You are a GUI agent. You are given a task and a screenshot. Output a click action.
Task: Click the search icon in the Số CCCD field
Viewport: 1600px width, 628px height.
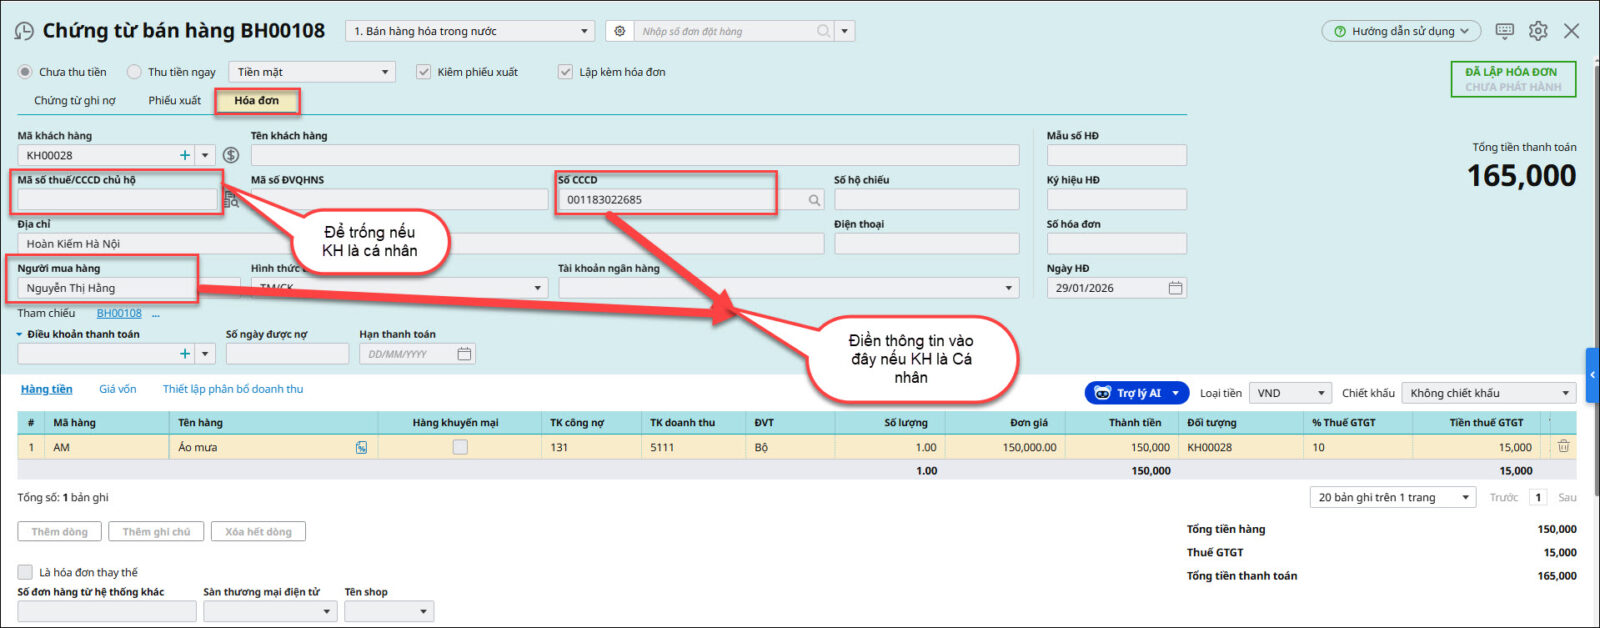click(815, 200)
